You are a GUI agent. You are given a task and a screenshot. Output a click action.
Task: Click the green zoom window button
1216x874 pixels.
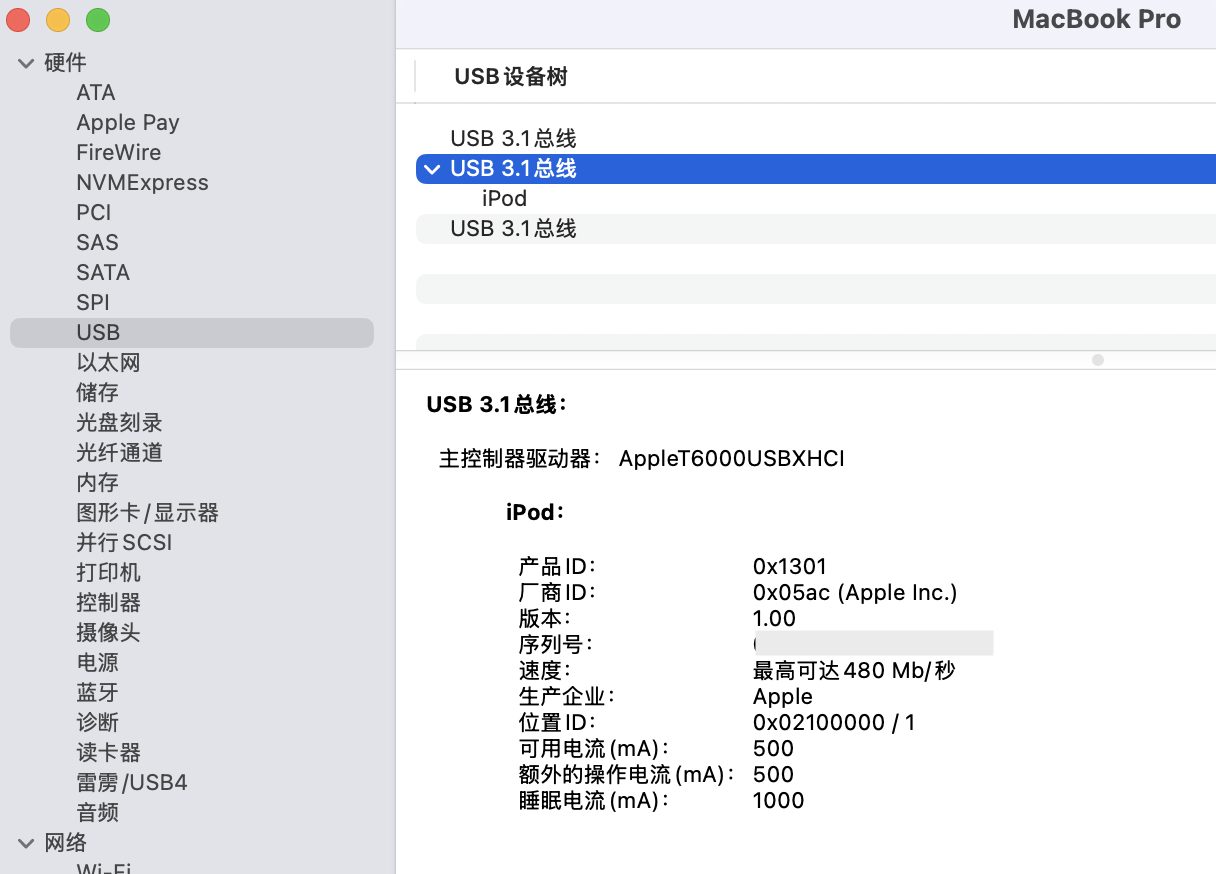pyautogui.click(x=97, y=20)
